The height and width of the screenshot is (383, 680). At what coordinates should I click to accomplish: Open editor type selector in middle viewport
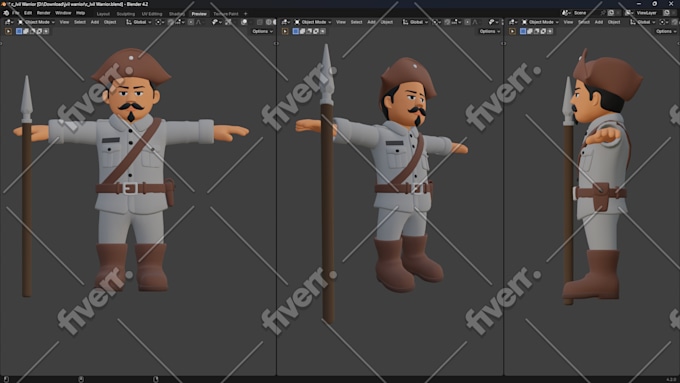click(x=286, y=22)
